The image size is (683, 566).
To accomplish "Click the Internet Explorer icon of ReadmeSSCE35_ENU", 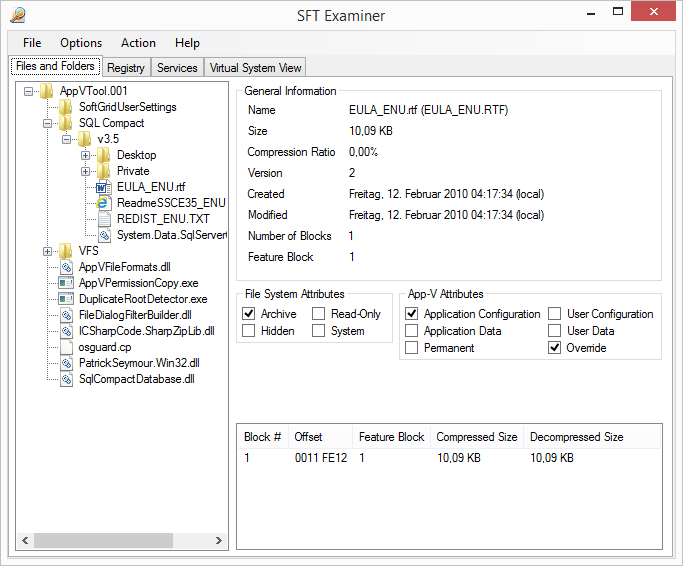I will (x=104, y=203).
